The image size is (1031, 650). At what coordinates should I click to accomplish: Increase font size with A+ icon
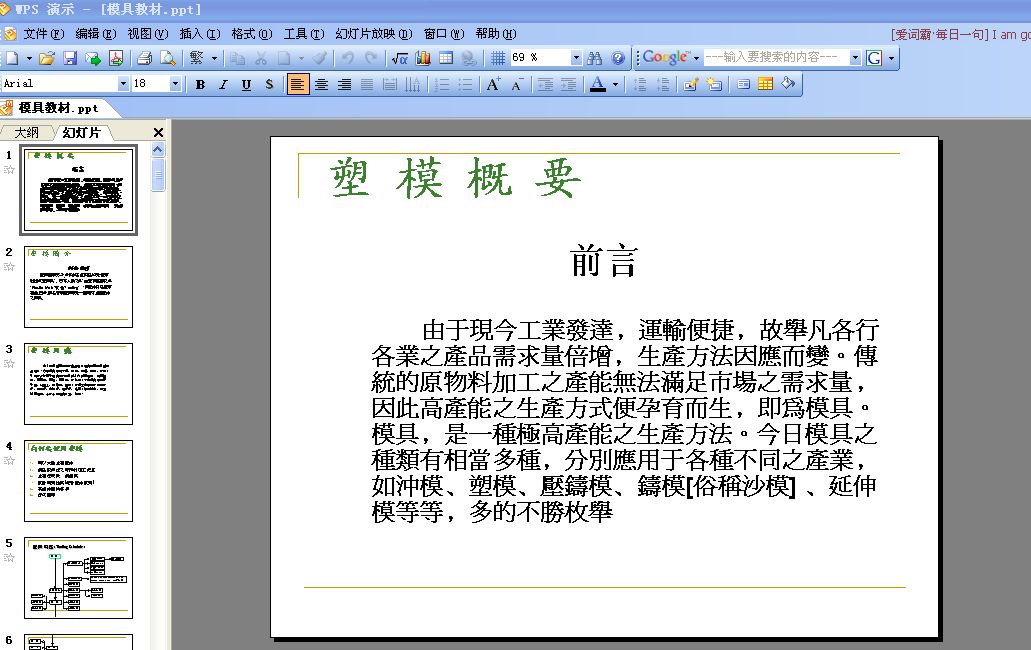tap(493, 84)
